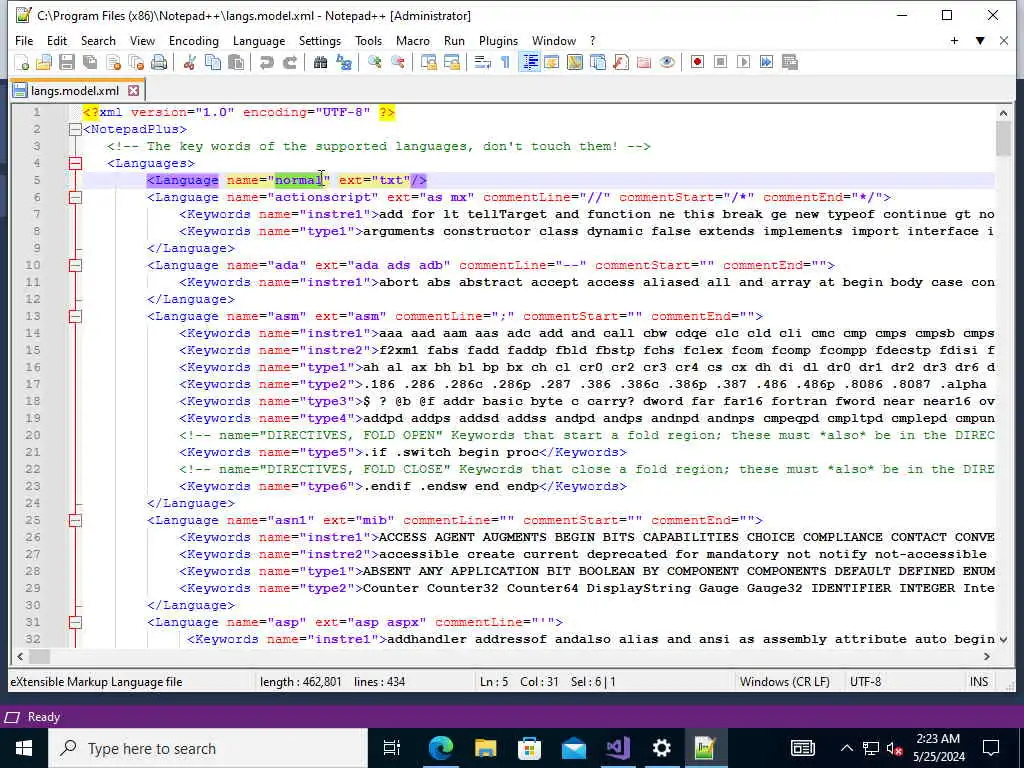Open the File menu
Screen dimensions: 1024x768
[x=24, y=40]
